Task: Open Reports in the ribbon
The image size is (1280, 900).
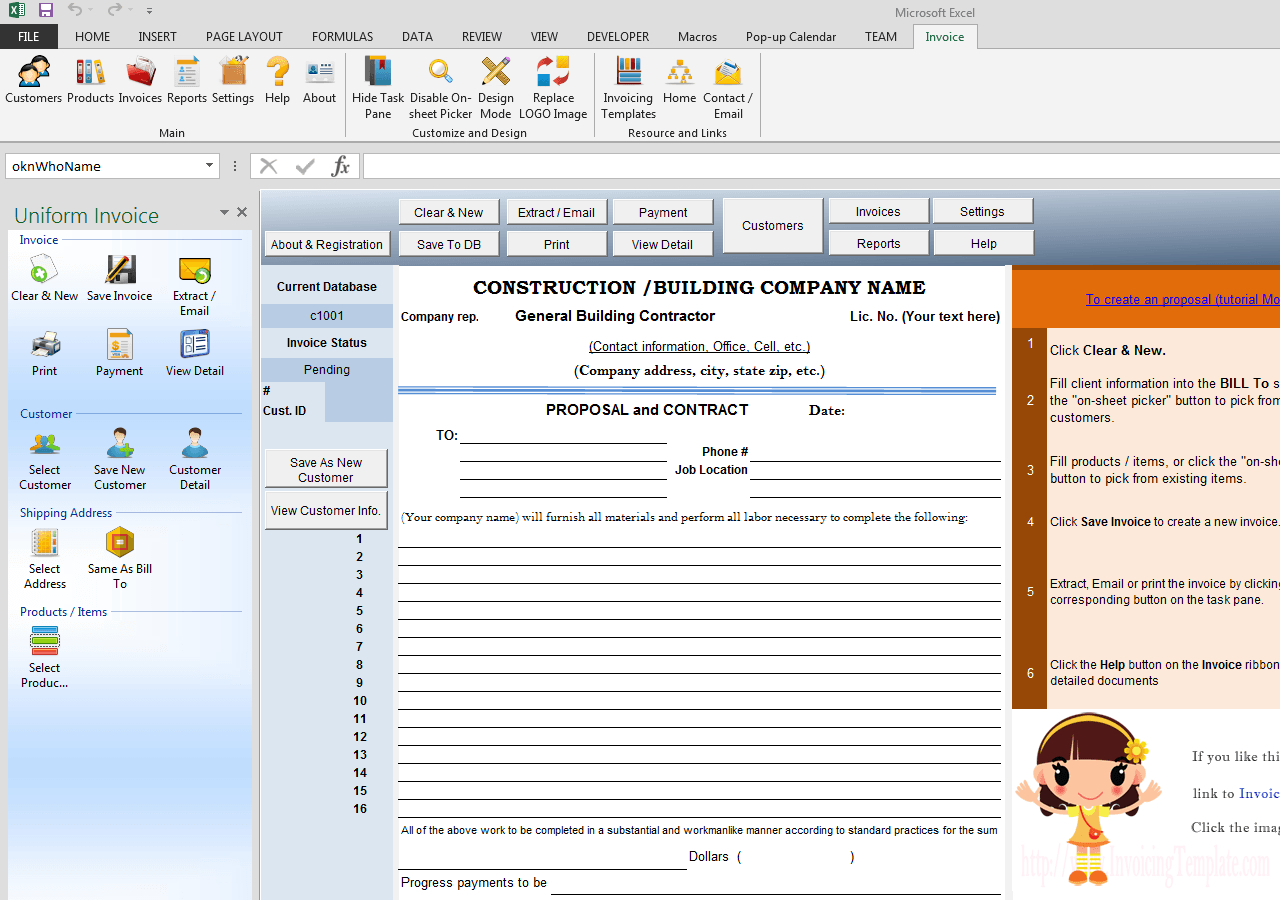Action: [187, 80]
